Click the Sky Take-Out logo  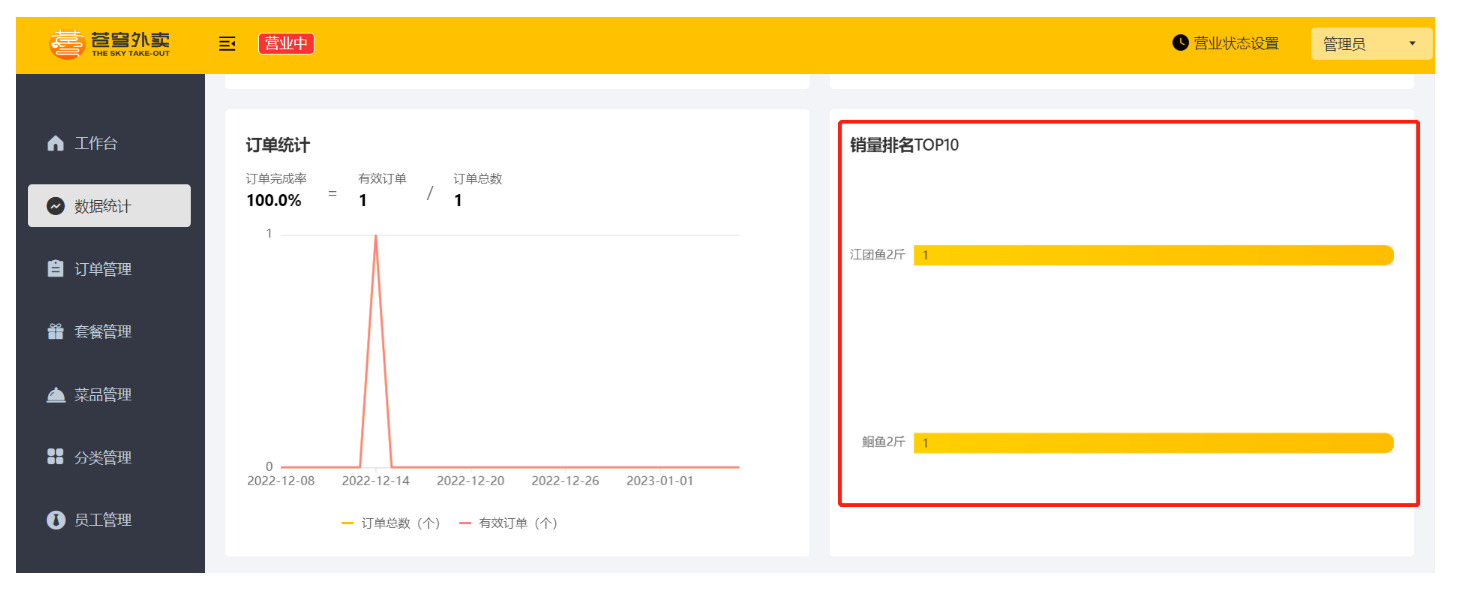pyautogui.click(x=110, y=44)
